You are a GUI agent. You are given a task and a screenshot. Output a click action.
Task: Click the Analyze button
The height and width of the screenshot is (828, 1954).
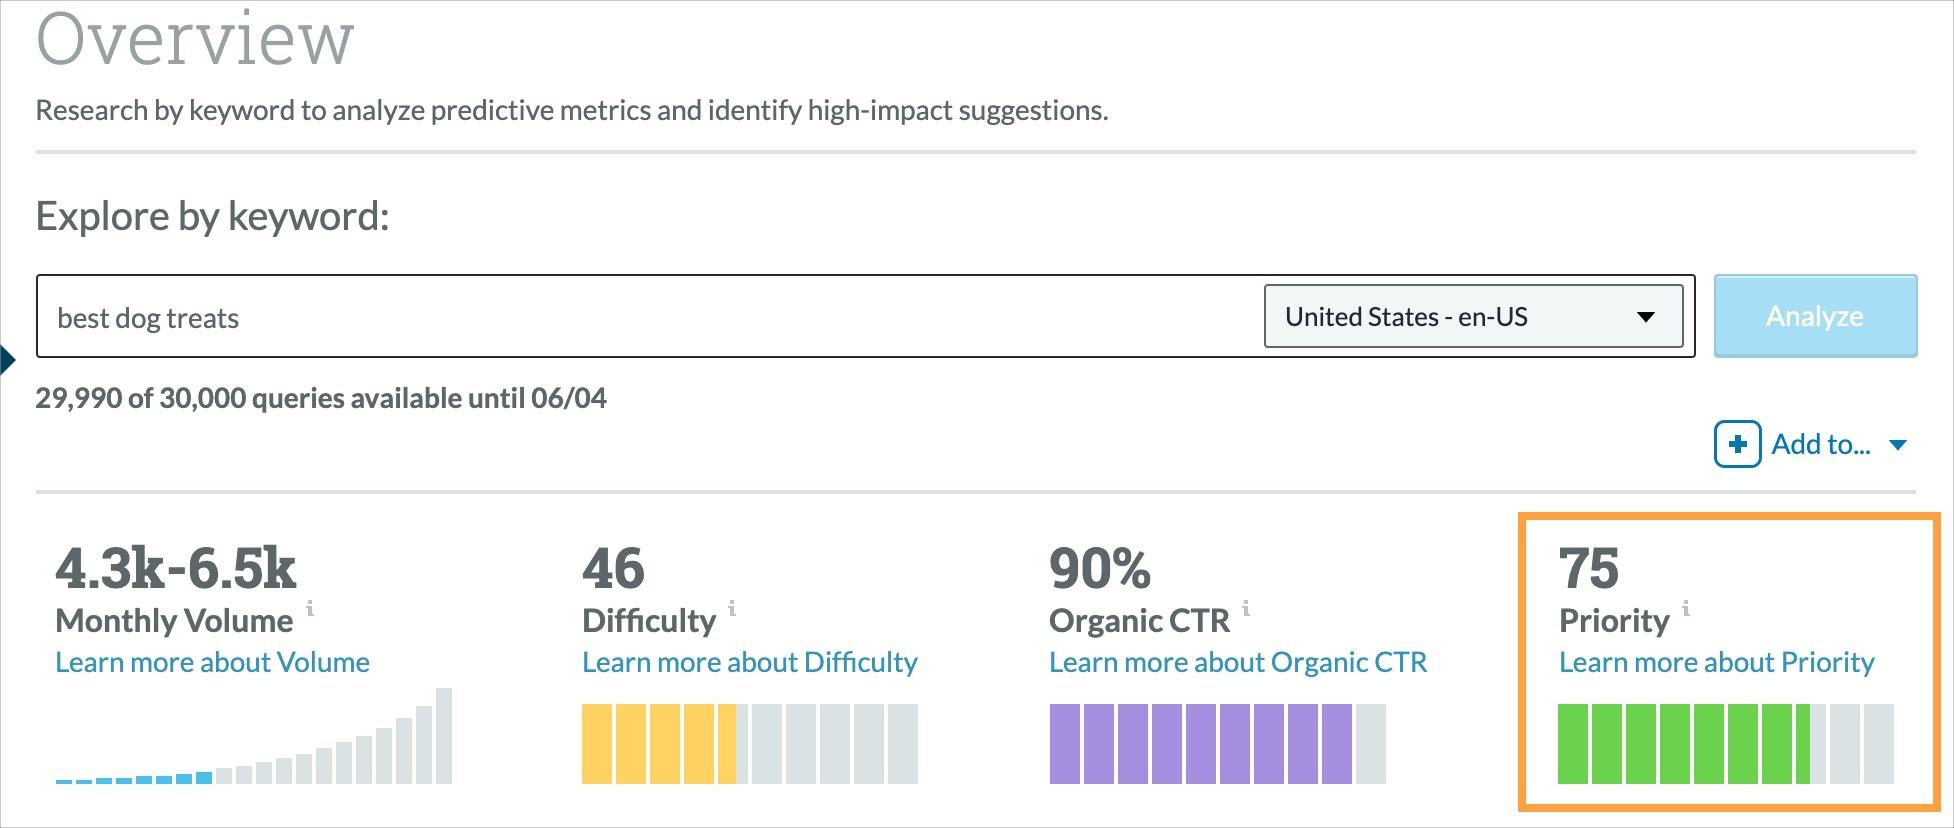pos(1815,316)
